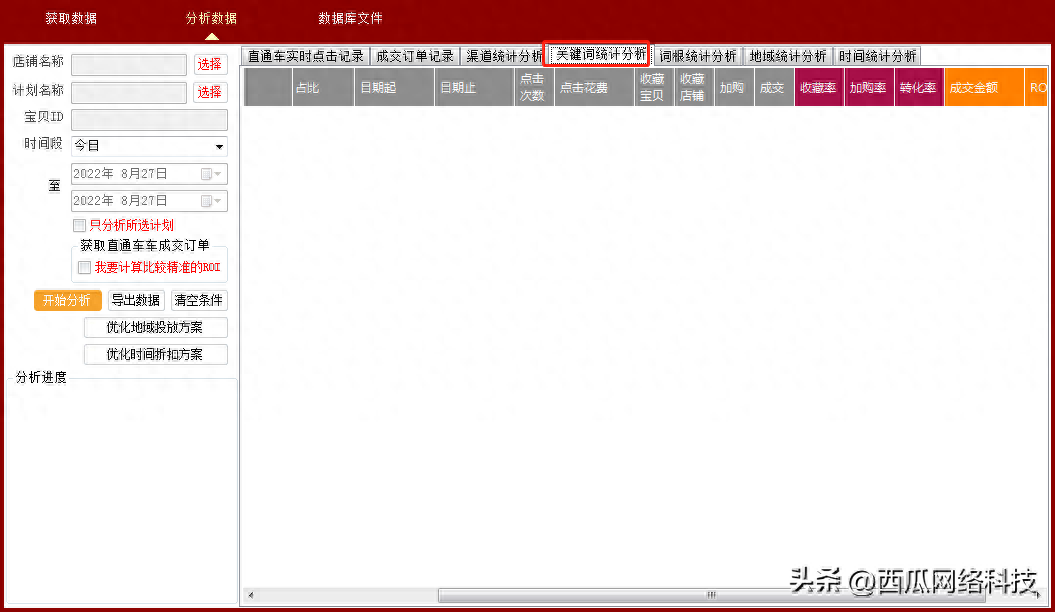Expand the 时间段 dropdown showing 今日
This screenshot has height=612, width=1055.
(219, 147)
